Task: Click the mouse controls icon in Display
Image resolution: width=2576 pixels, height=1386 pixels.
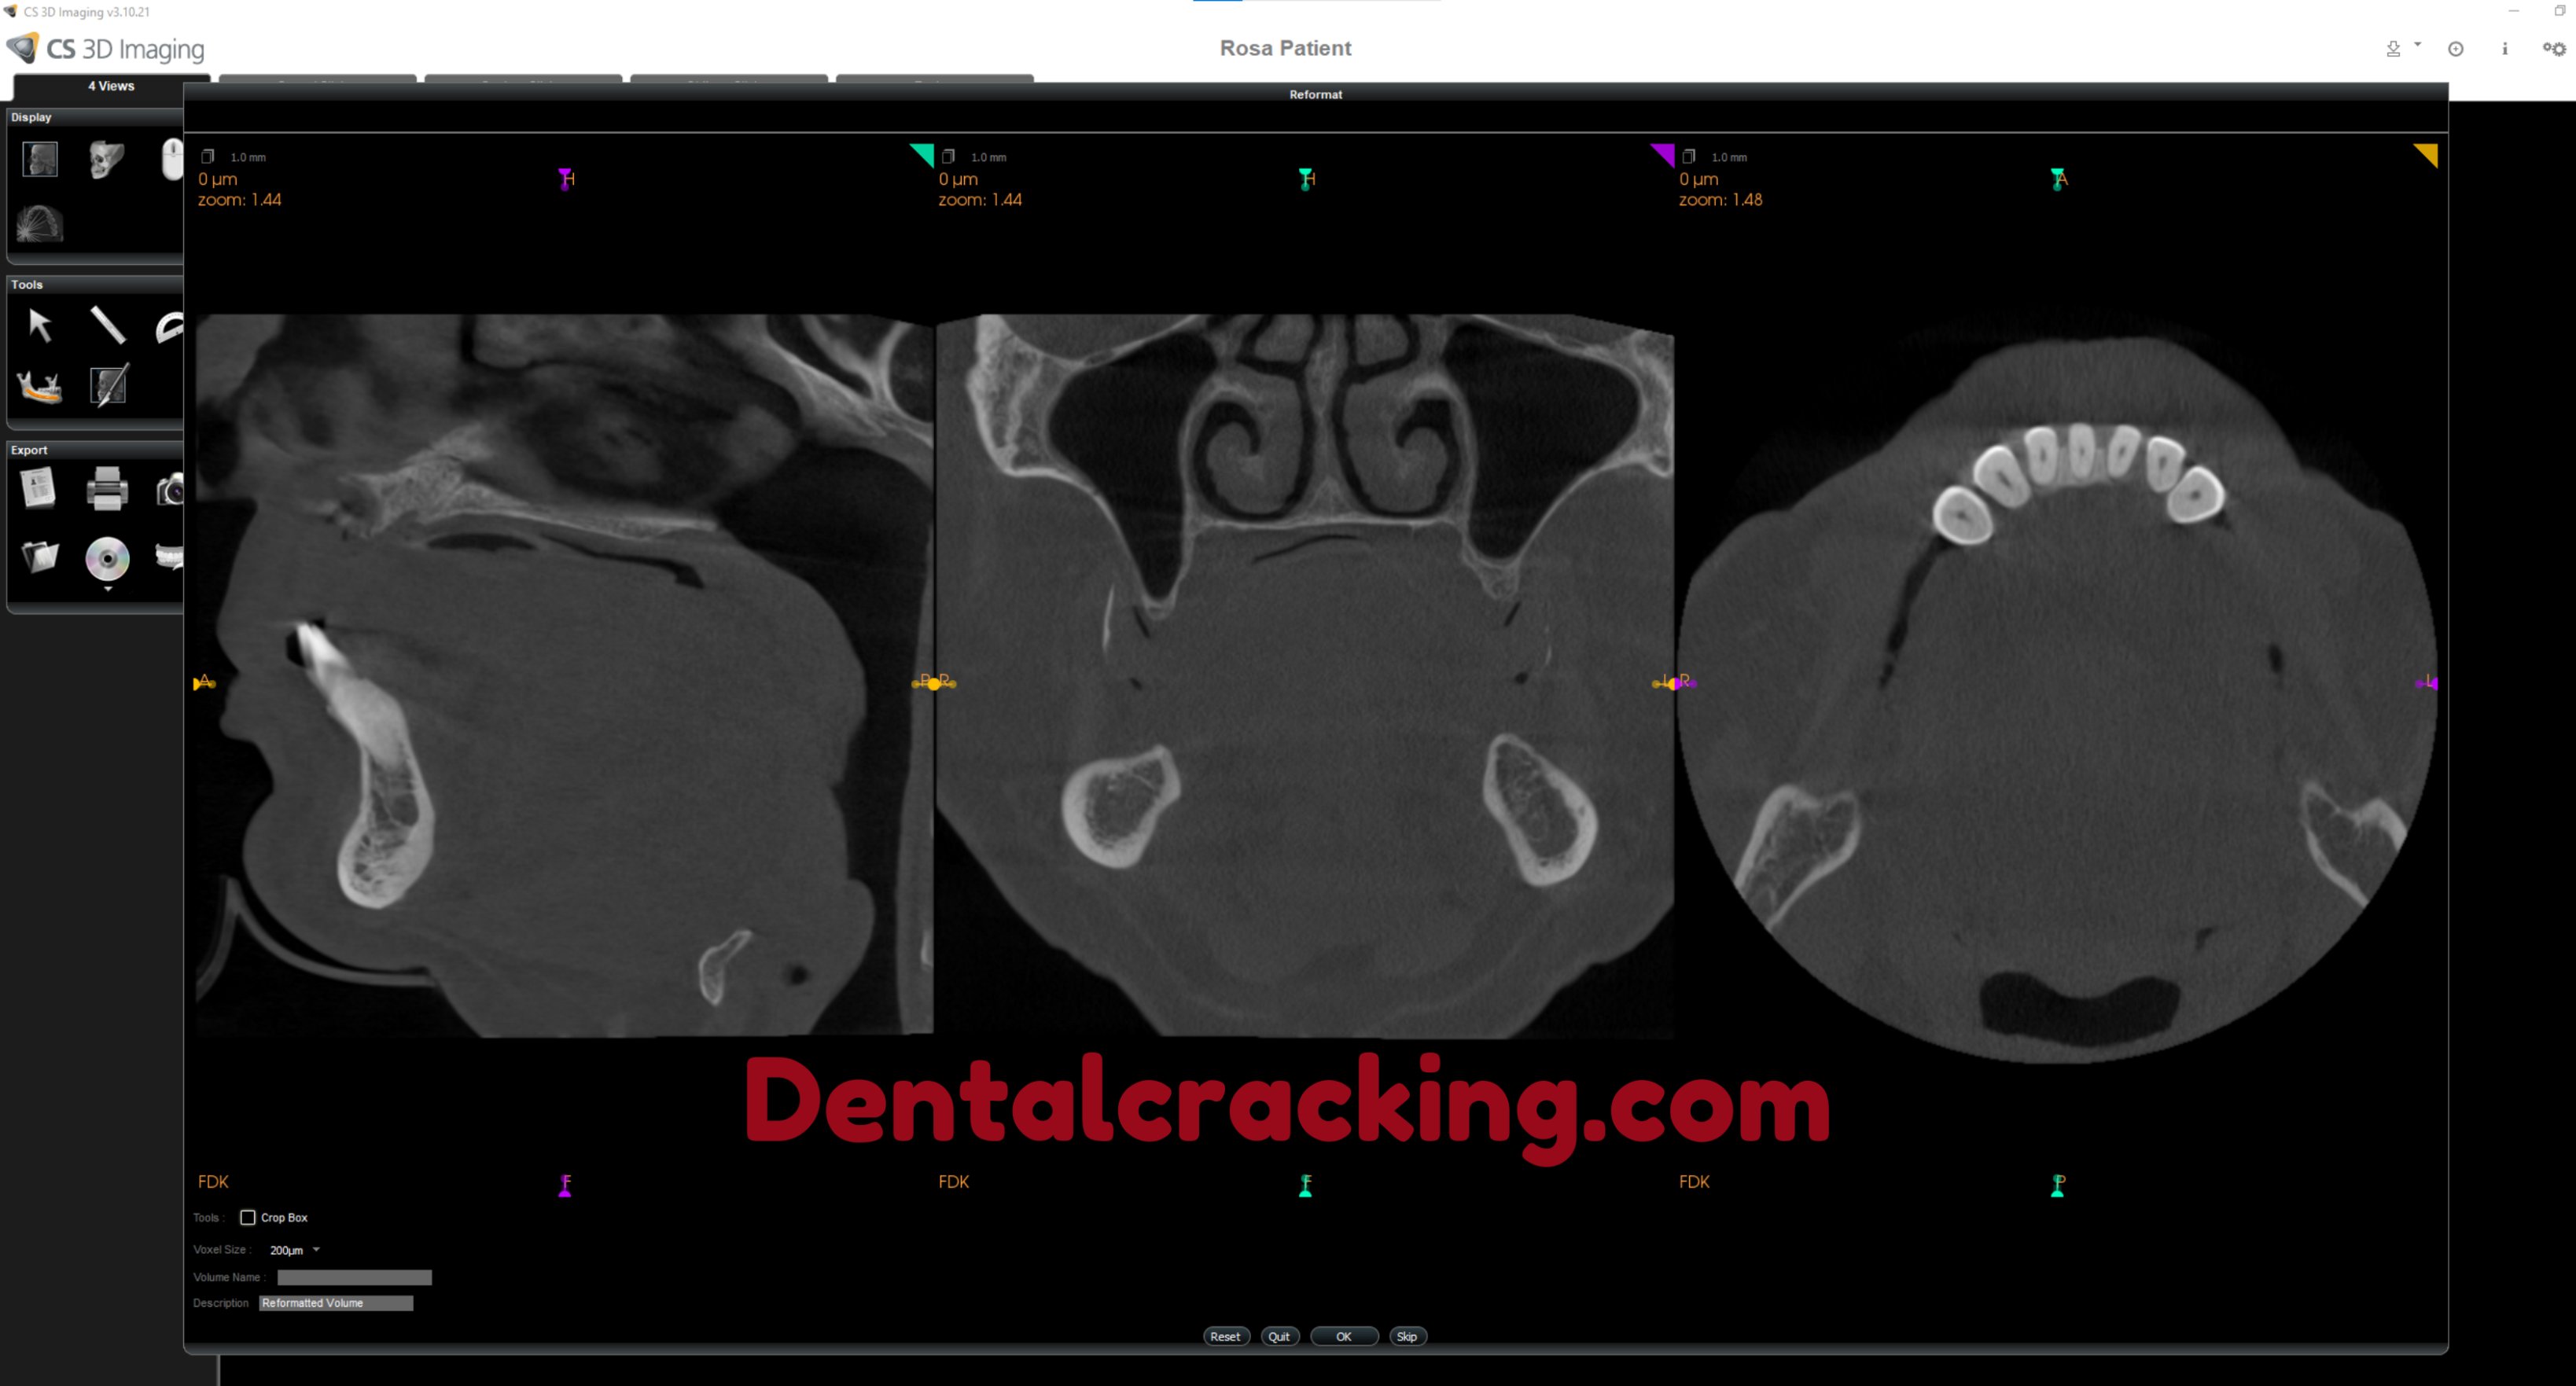Action: 172,159
